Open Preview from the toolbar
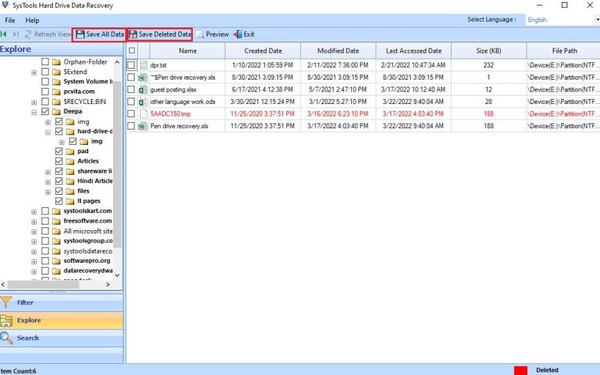The width and height of the screenshot is (600, 375). [212, 34]
